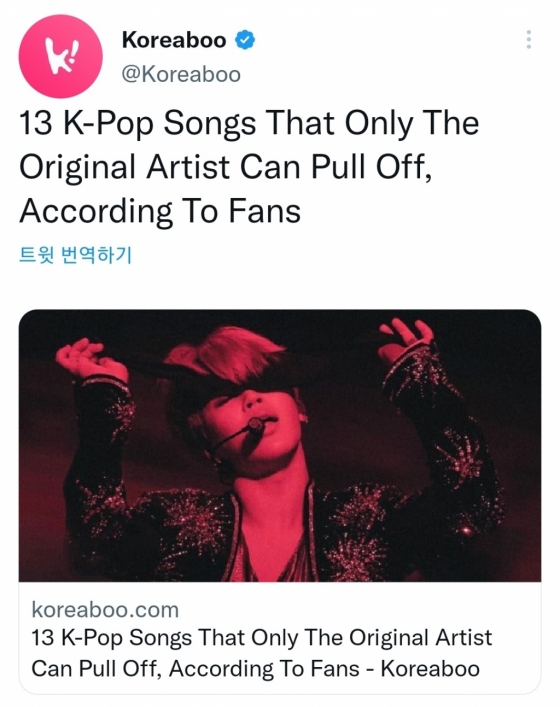This screenshot has width=560, height=707.
Task: Click 'Original Artist Can Pull Off,' tweet line
Action: (x=225, y=167)
